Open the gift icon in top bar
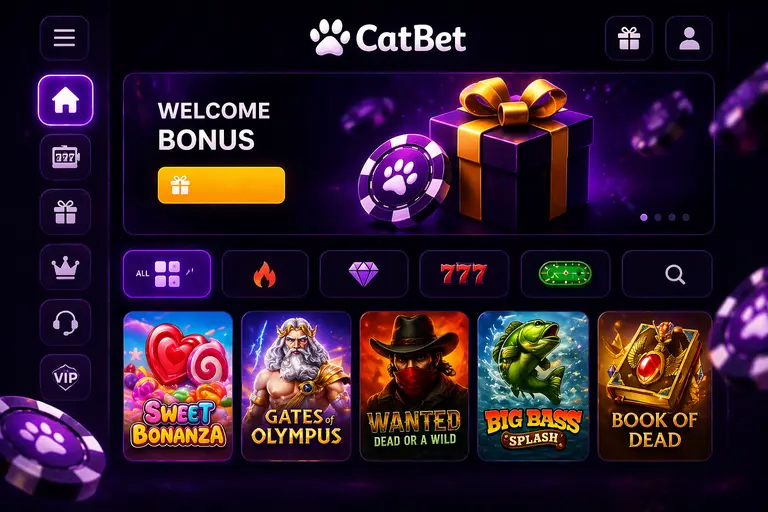768x512 pixels. click(x=629, y=38)
